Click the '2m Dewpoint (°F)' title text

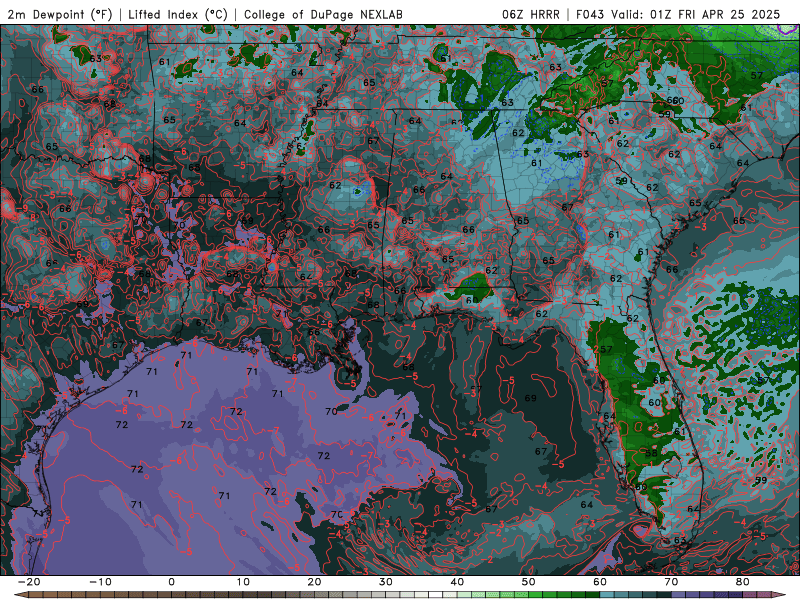[60, 14]
